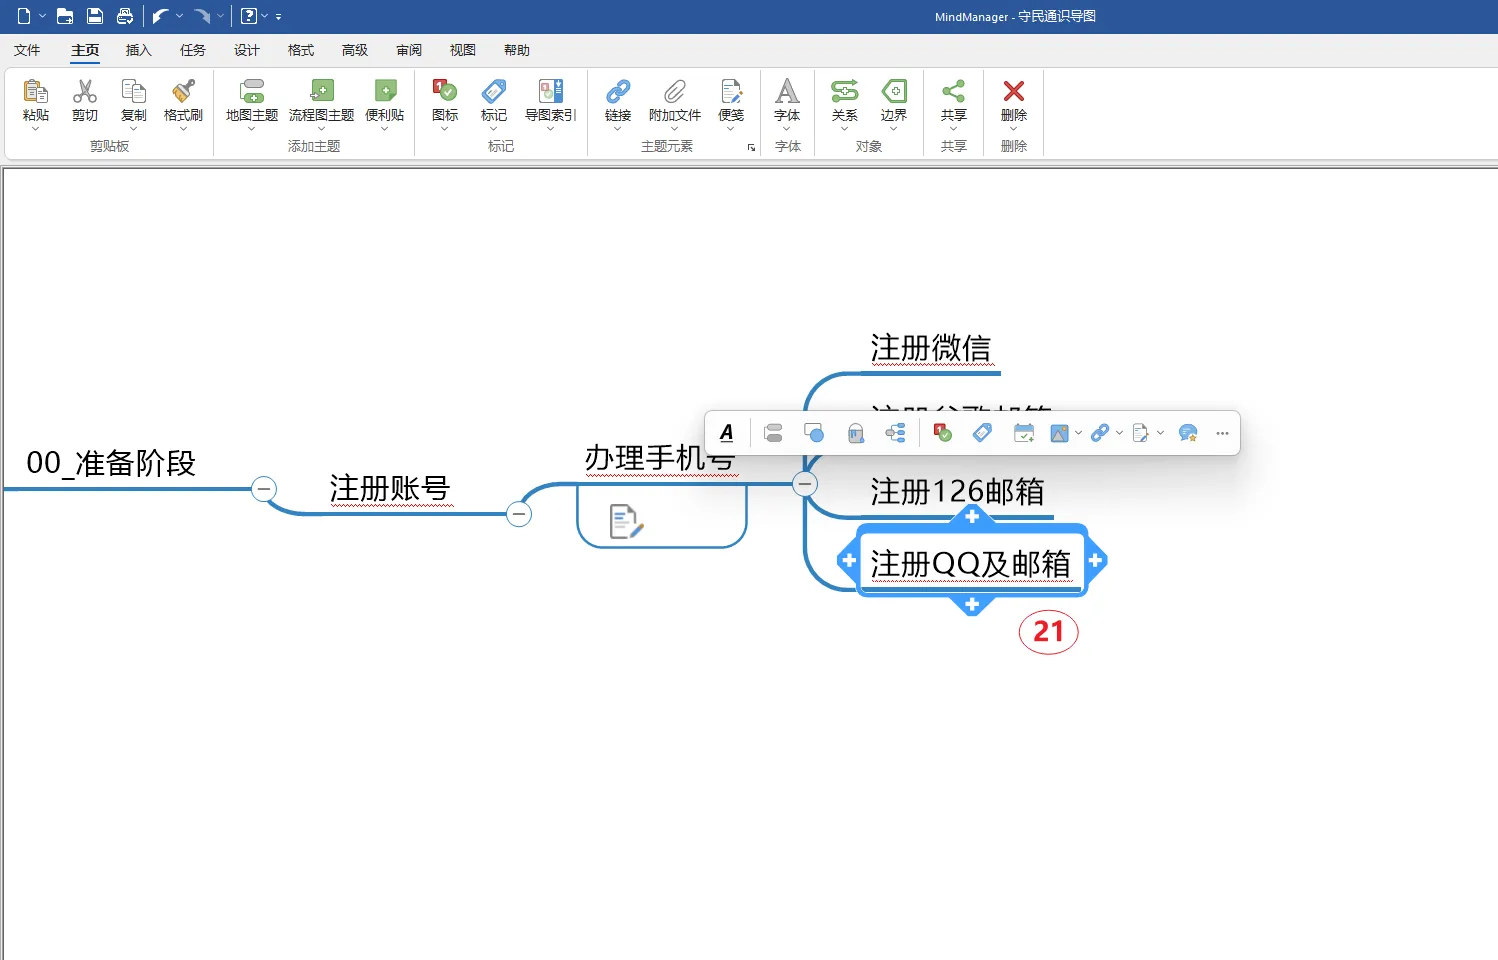Image resolution: width=1498 pixels, height=960 pixels.
Task: Click the image insert icon in floating toolbar
Action: click(x=1060, y=433)
